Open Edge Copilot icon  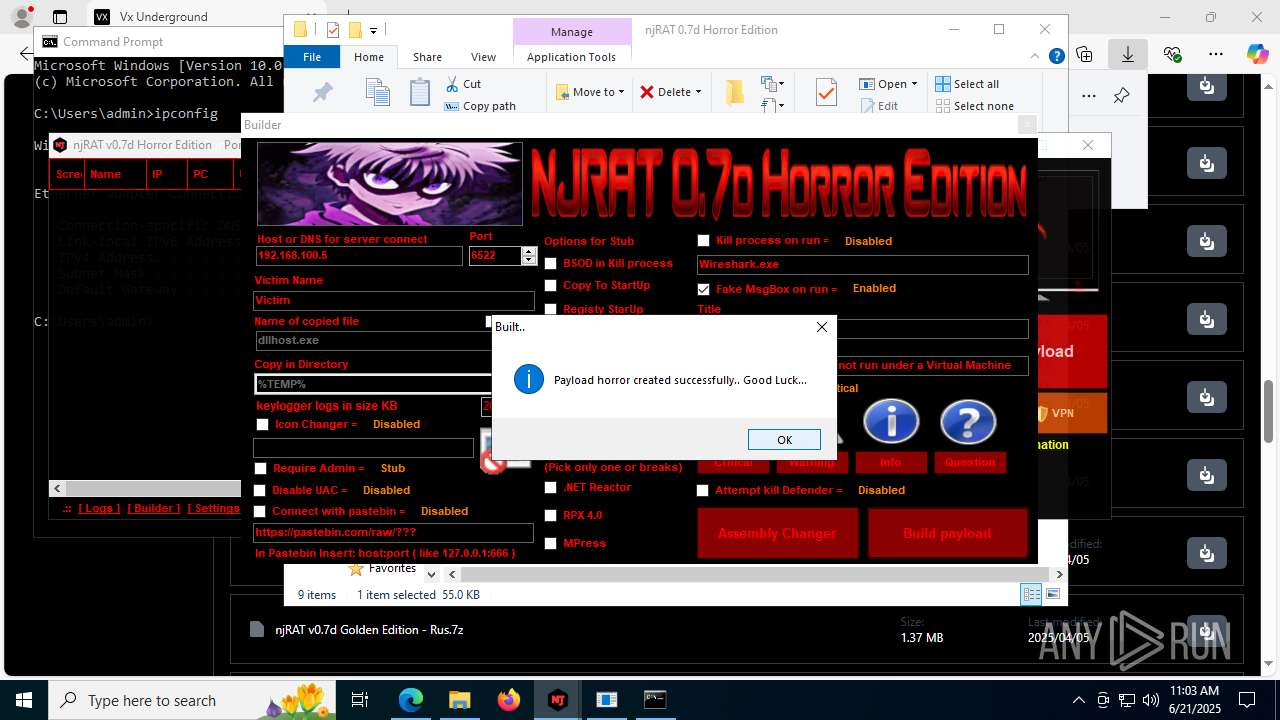(1257, 54)
